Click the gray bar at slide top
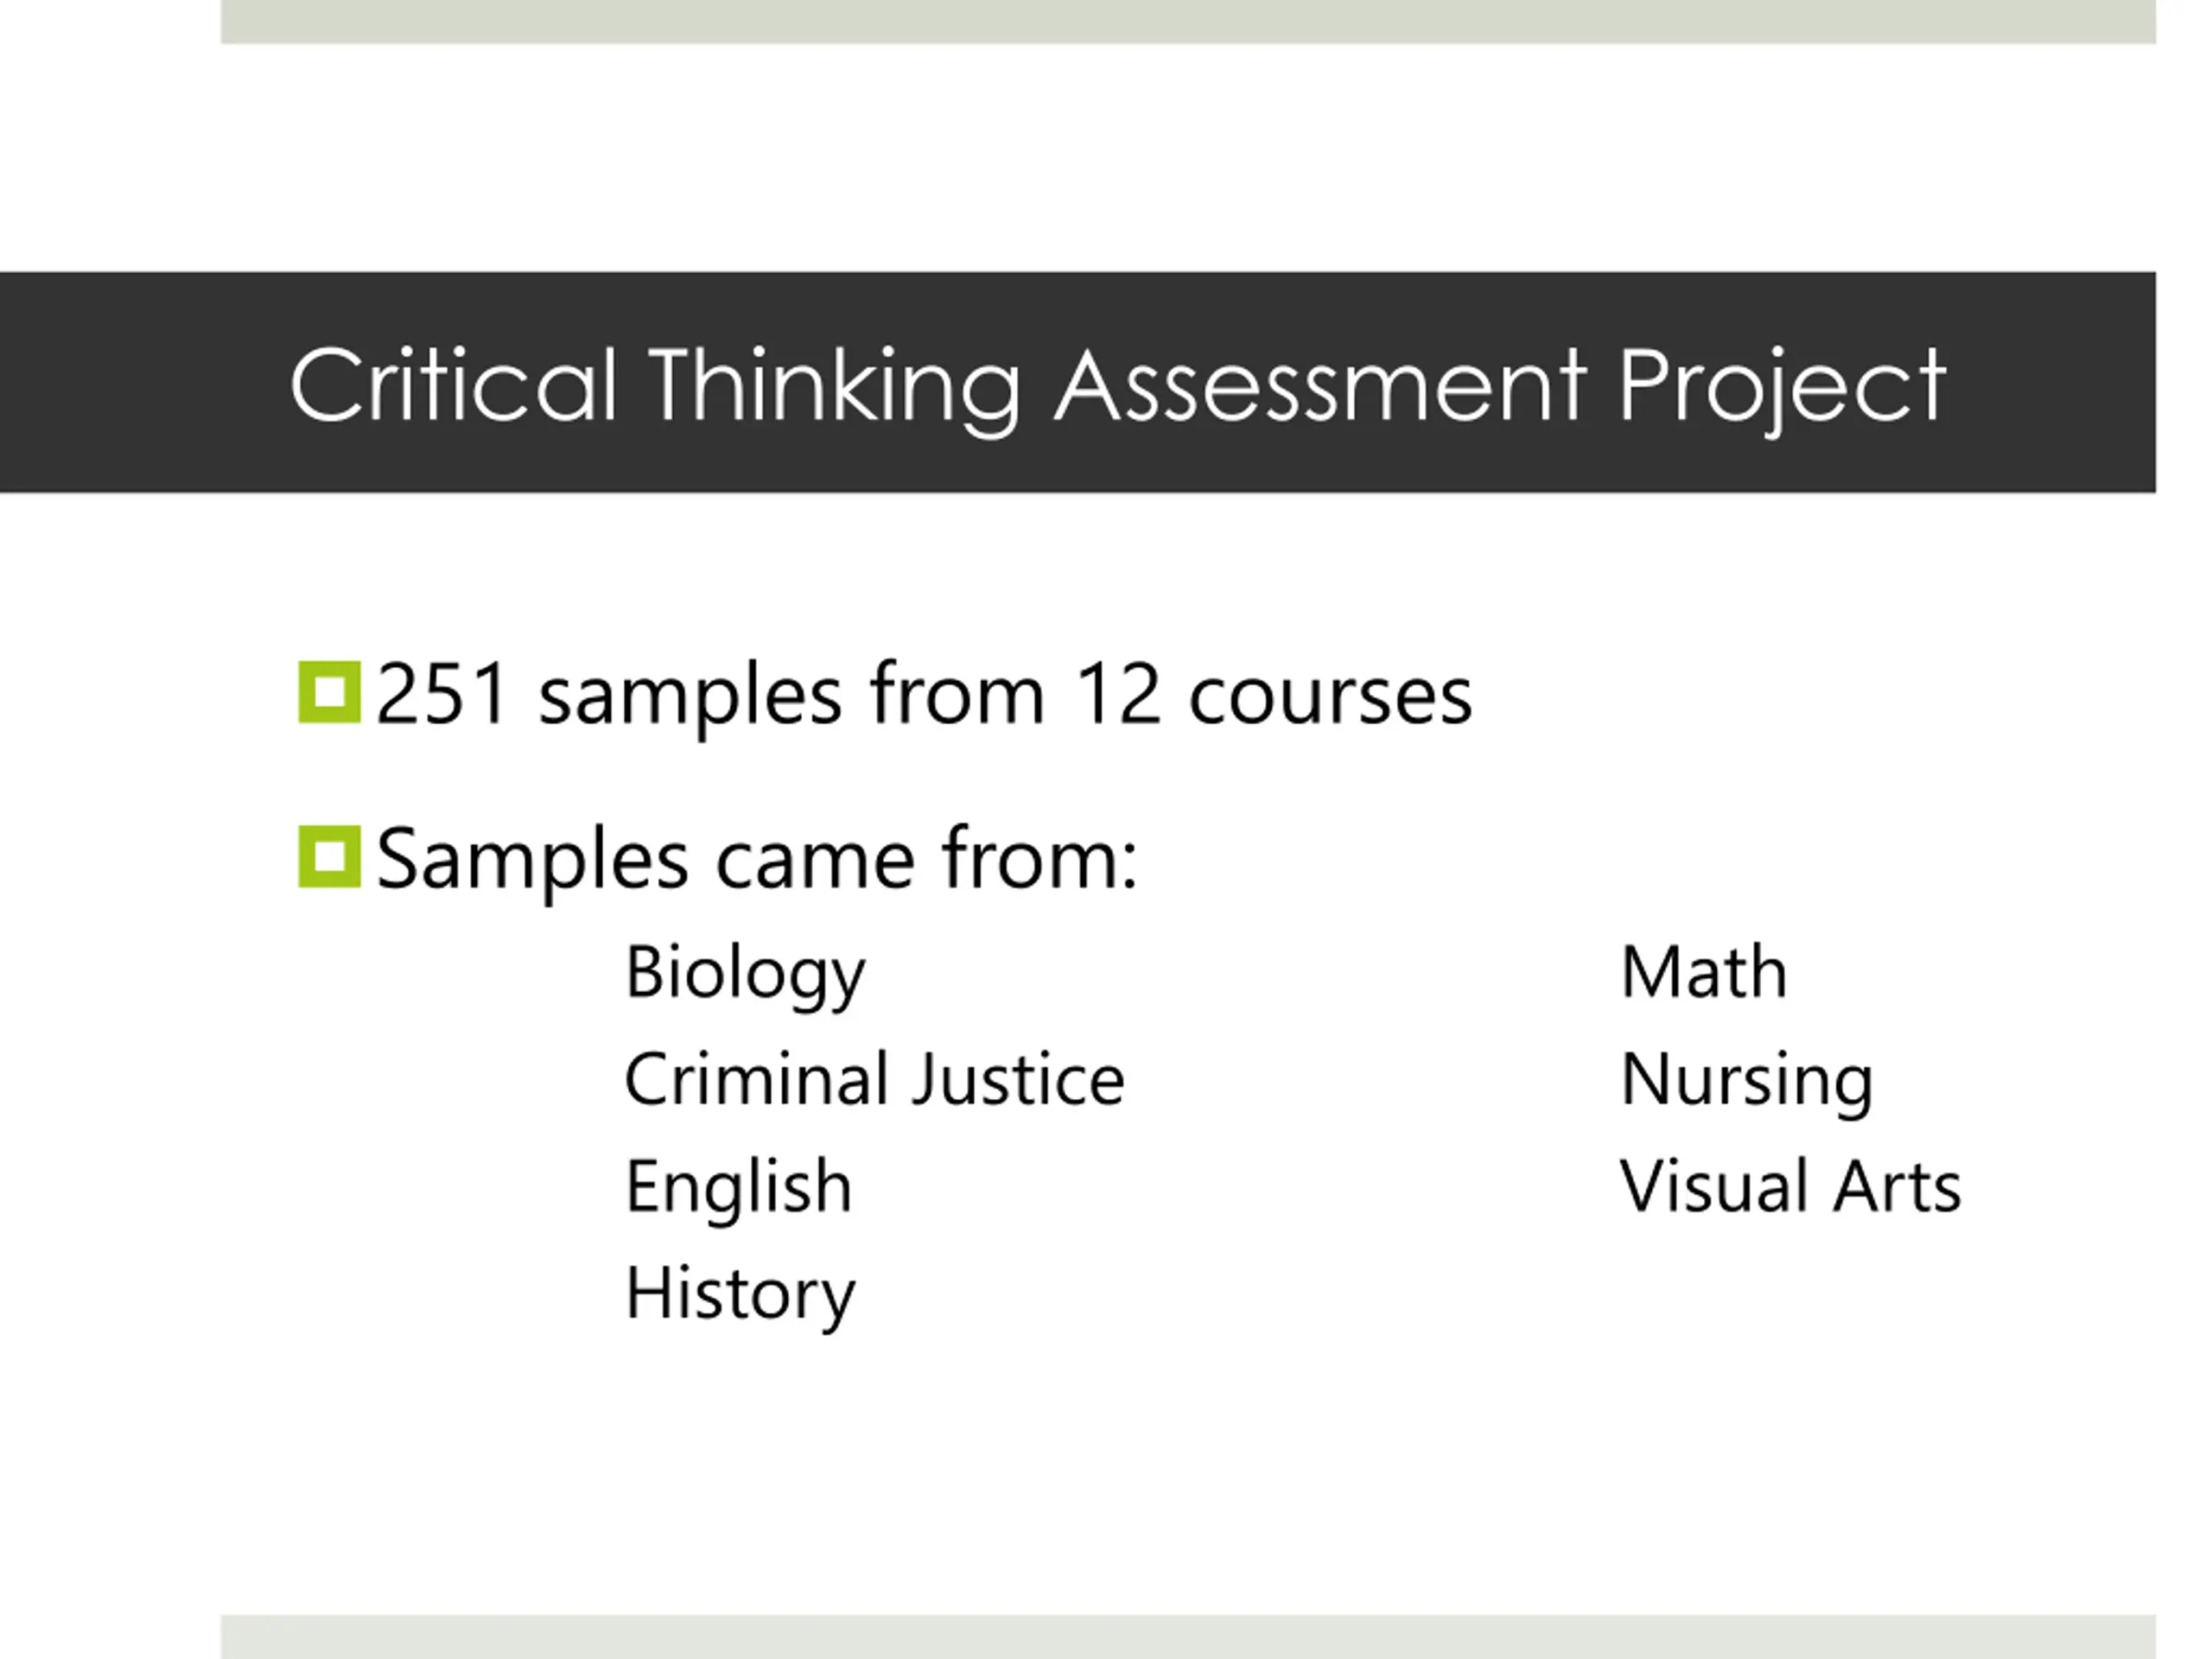2212x1659 pixels. [x=1188, y=21]
